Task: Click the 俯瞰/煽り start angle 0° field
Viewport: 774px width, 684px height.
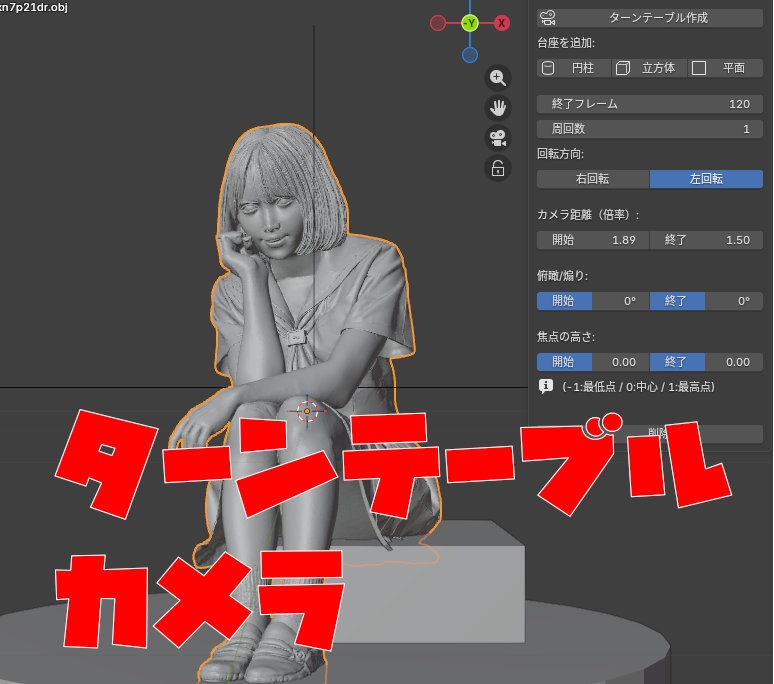Action: click(x=620, y=301)
